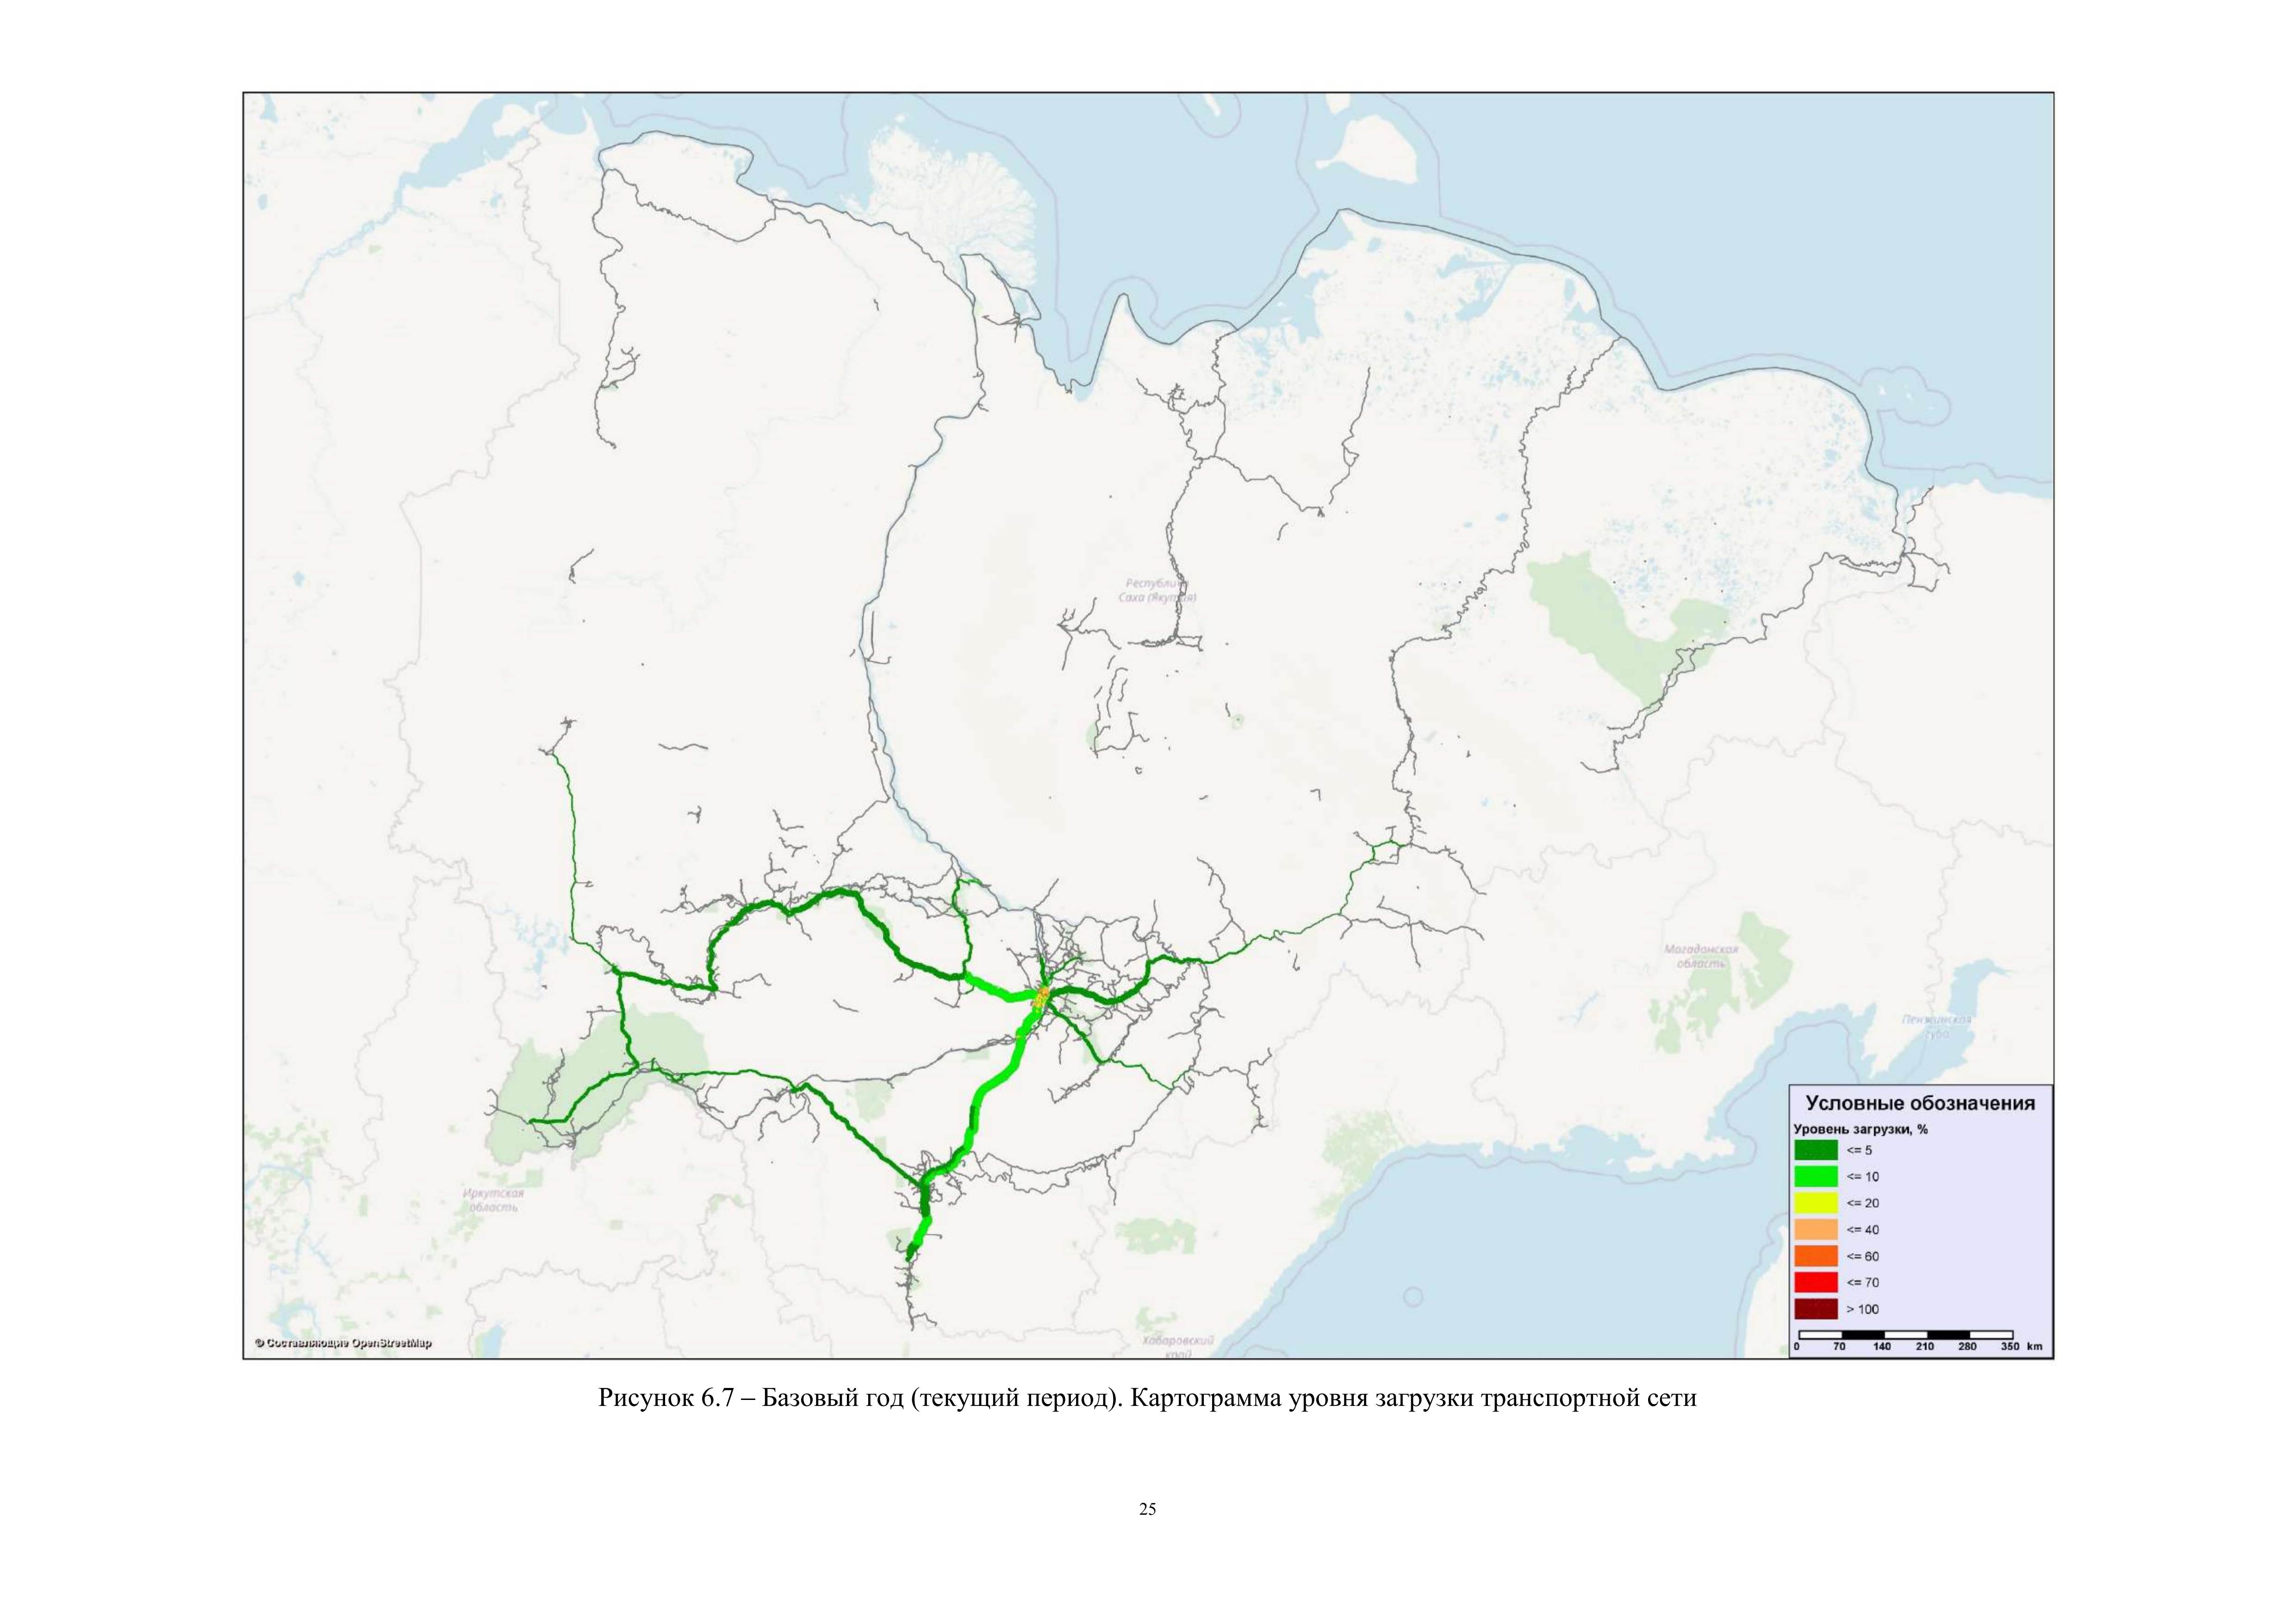
Task: Click the yellow '<= 20' legend swatch
Action: click(1815, 1203)
